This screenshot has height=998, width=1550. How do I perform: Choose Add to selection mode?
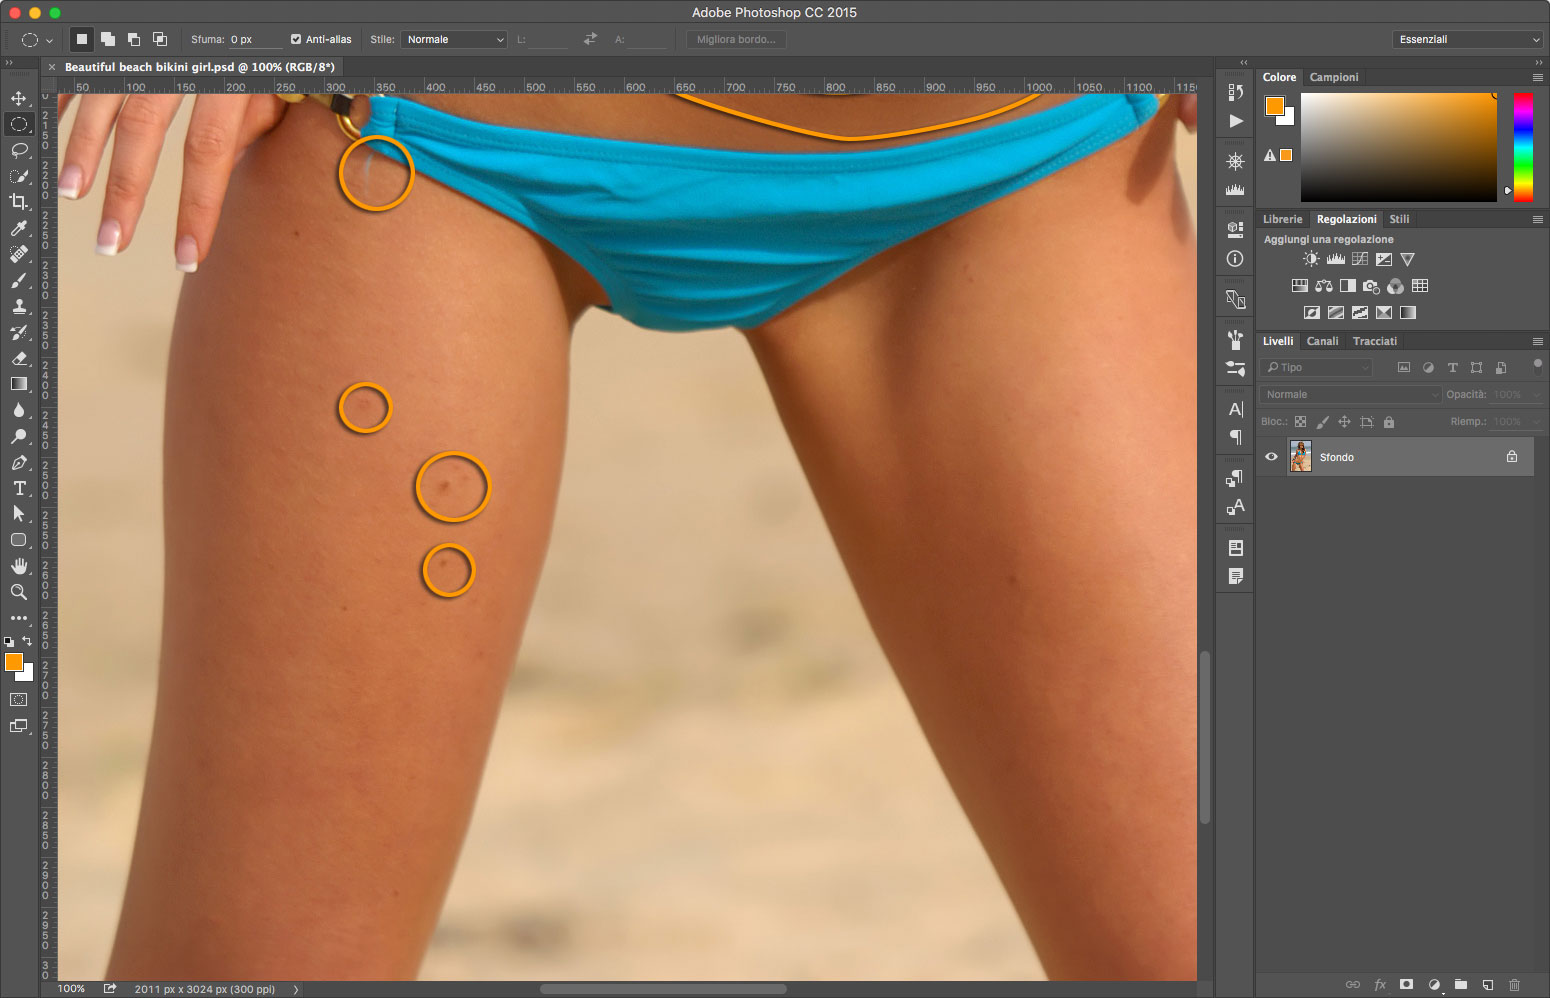pos(108,39)
